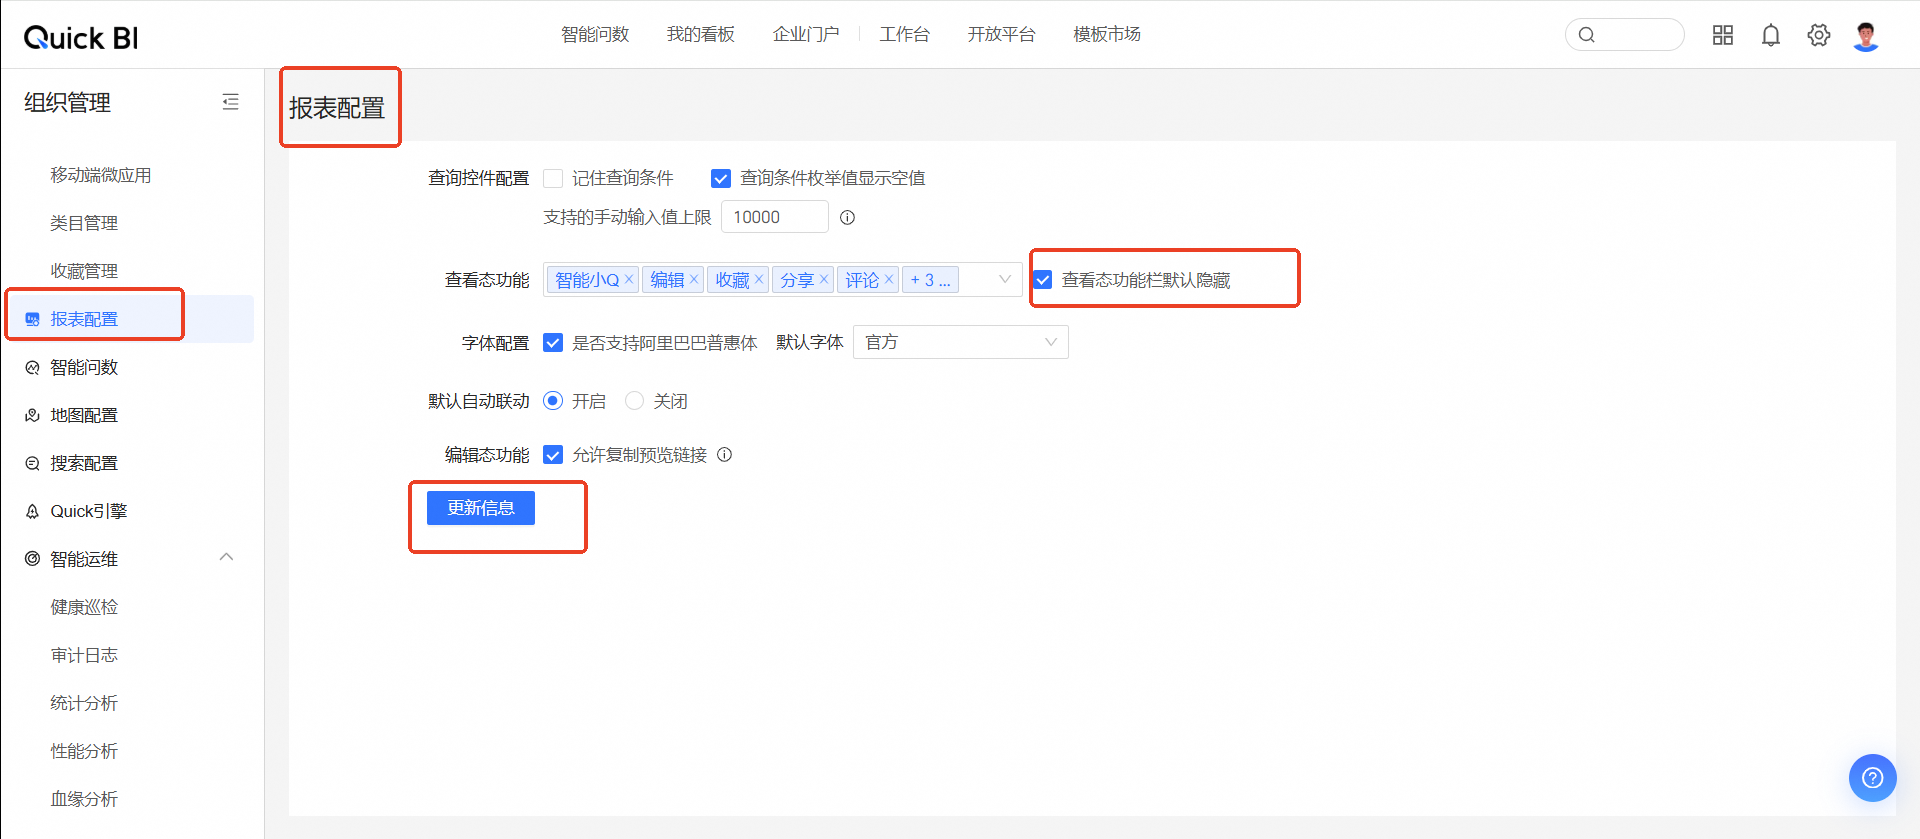Open the notifications bell

1770,35
